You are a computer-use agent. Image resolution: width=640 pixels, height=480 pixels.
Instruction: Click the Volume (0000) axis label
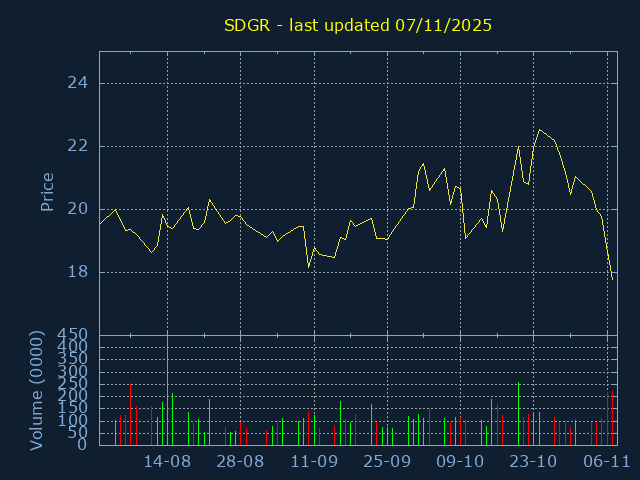(x=37, y=392)
